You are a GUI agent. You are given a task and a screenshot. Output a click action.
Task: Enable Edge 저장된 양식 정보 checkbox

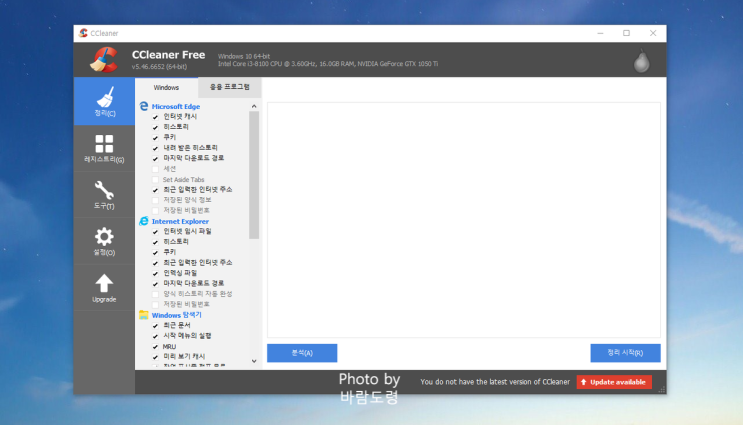point(155,200)
